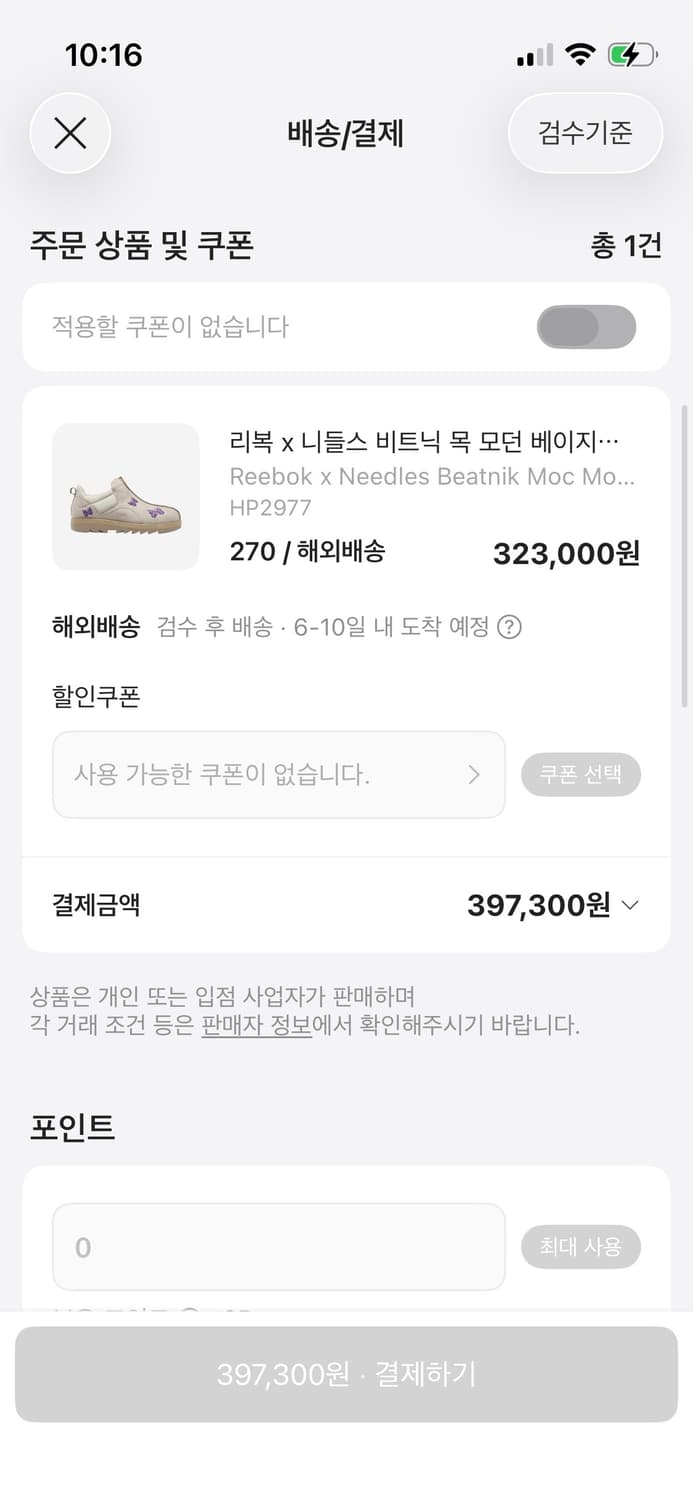693x1500 pixels.
Task: Open the 검수기준 inspection criteria button
Action: tap(585, 133)
